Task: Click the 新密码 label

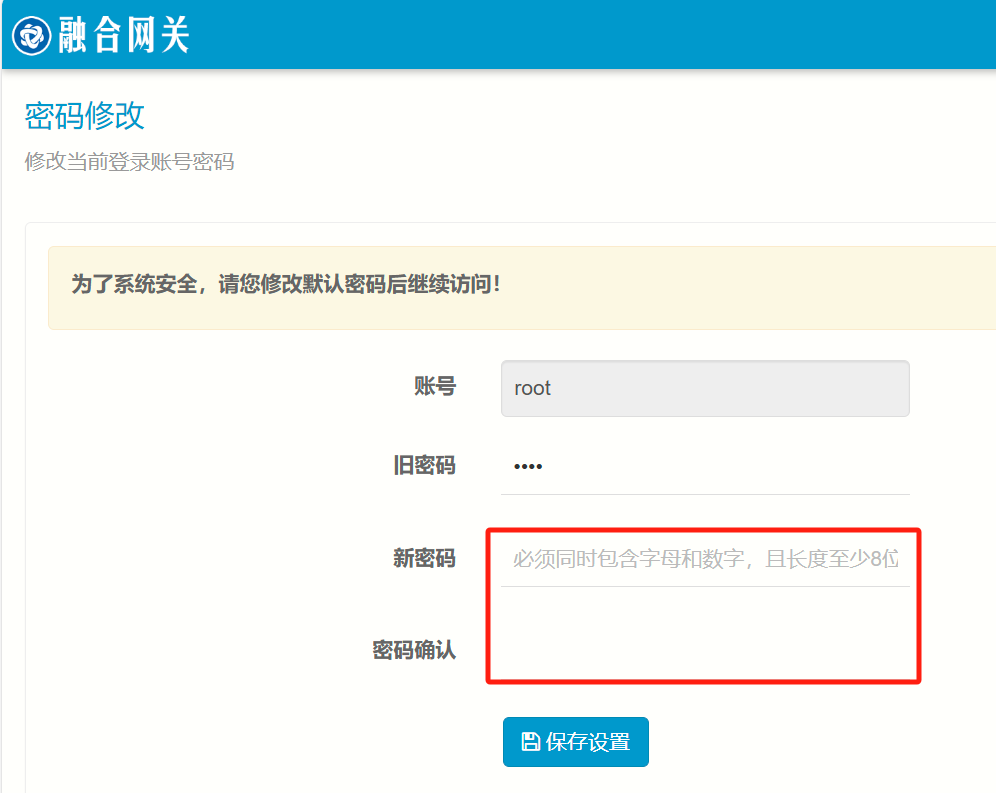Action: click(x=424, y=559)
